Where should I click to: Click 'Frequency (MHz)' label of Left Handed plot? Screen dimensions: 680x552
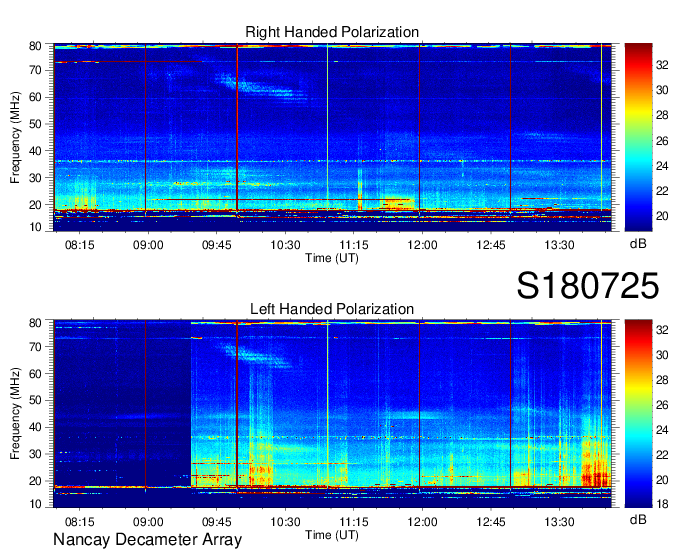pyautogui.click(x=15, y=414)
